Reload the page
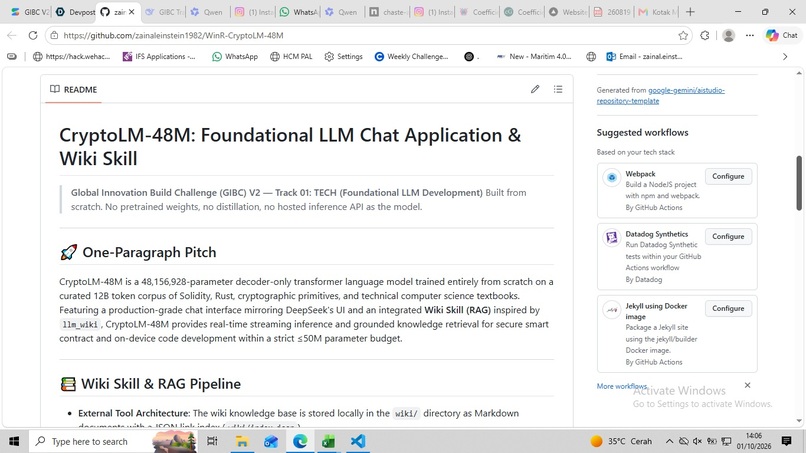806x453 pixels. tap(33, 35)
